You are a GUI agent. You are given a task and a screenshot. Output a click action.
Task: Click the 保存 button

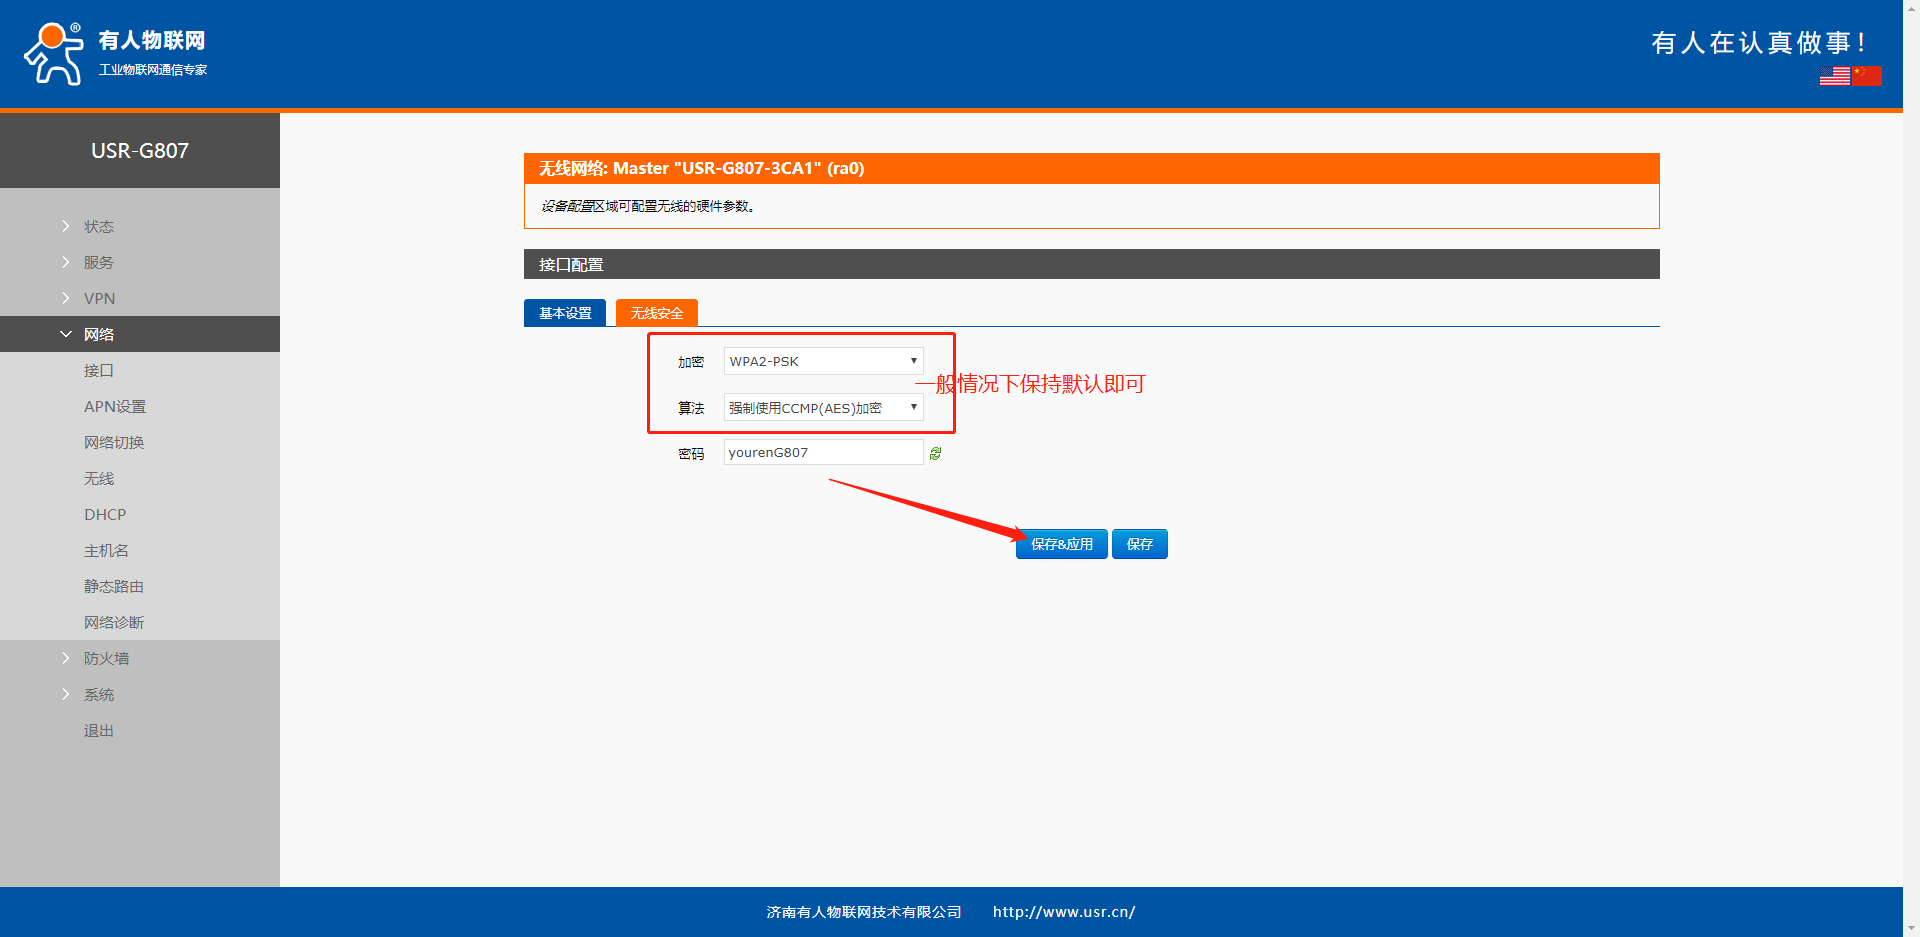[x=1139, y=544]
